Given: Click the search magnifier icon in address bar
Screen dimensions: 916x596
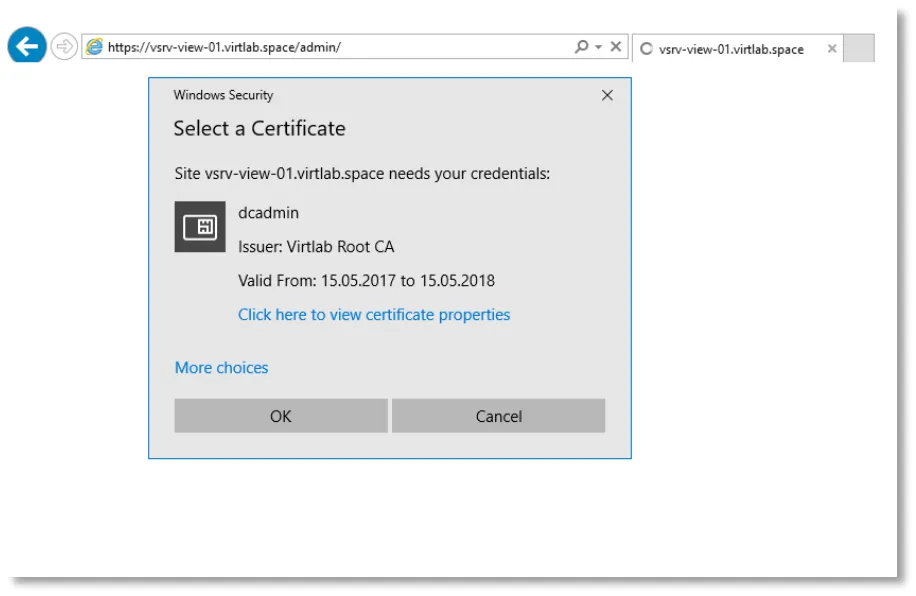Looking at the screenshot, I should [581, 46].
